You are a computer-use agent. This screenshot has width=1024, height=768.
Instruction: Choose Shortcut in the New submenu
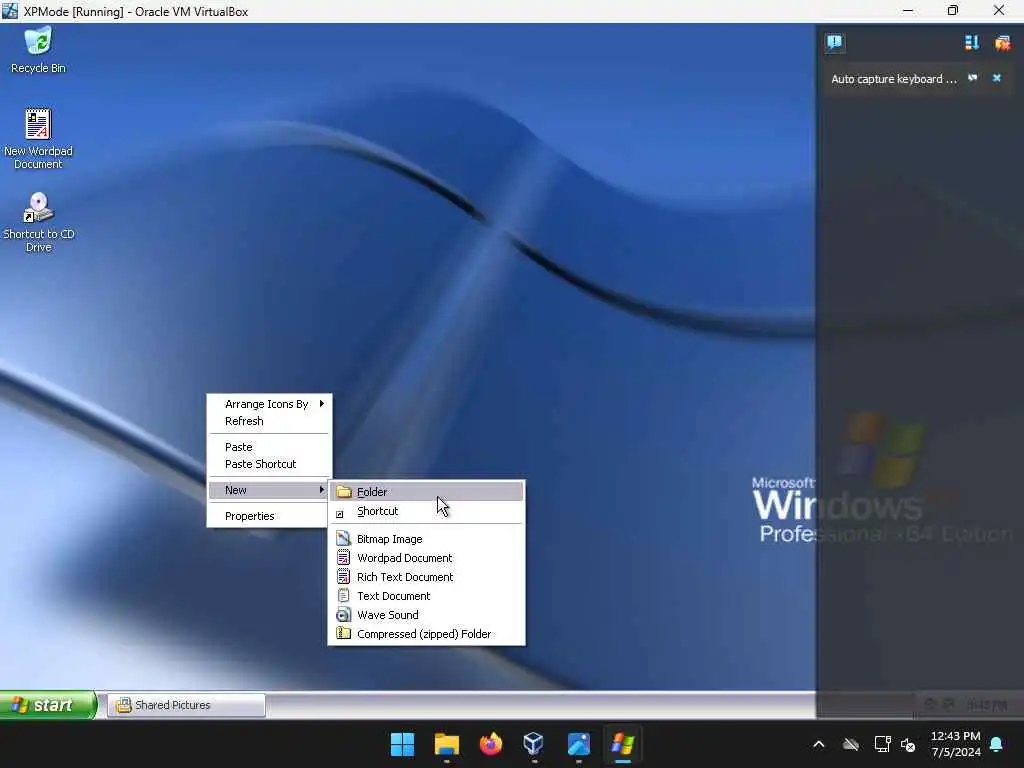(426, 511)
